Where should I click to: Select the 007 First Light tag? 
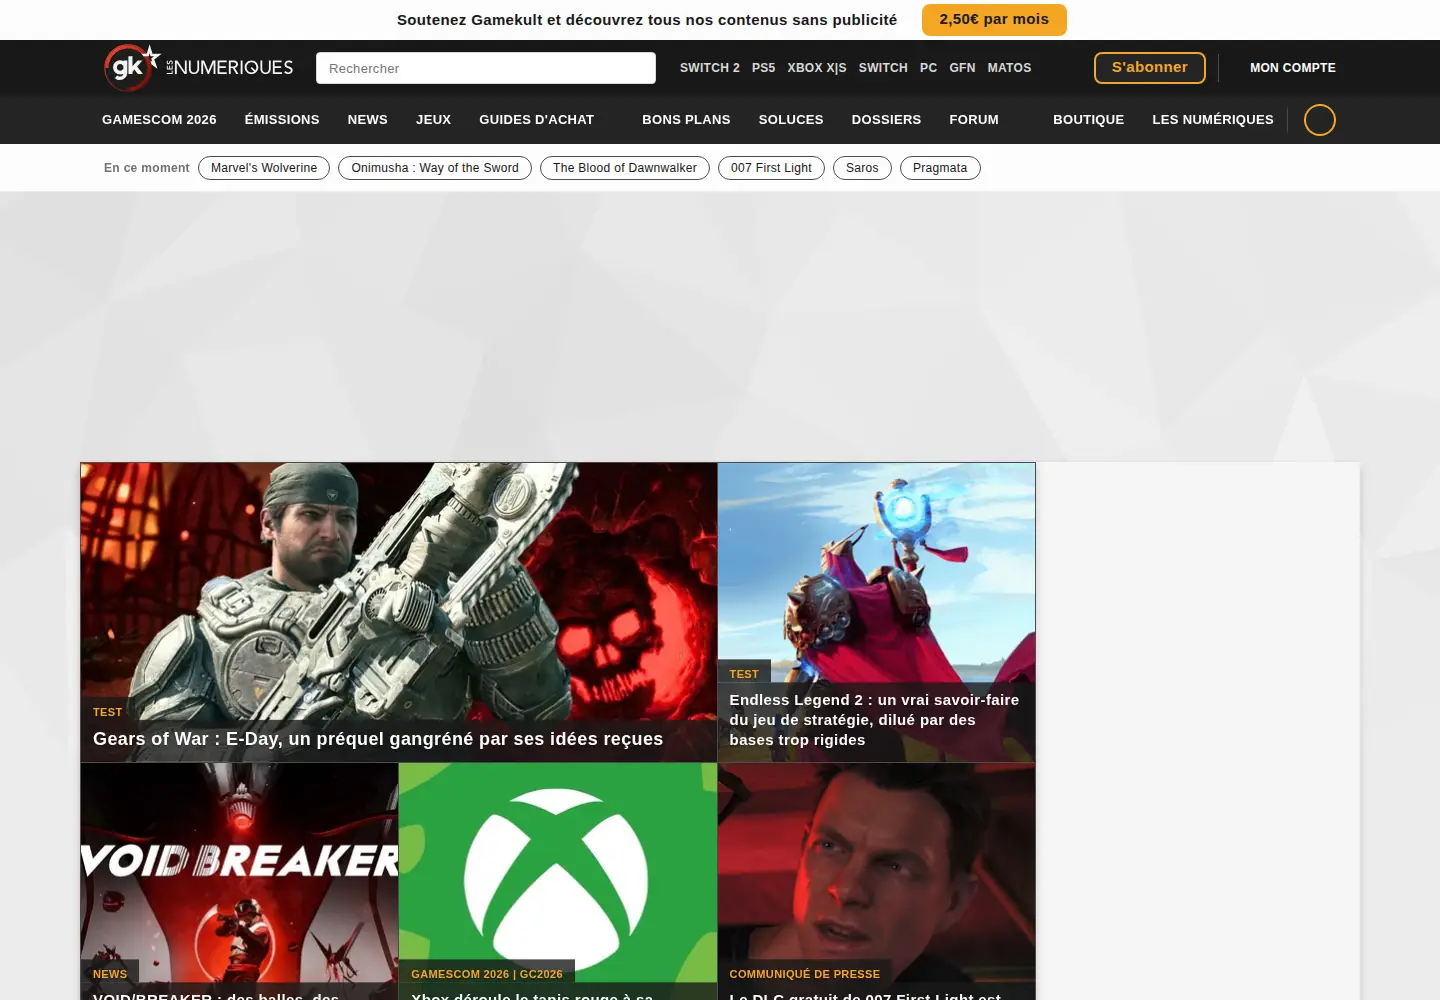click(x=771, y=168)
